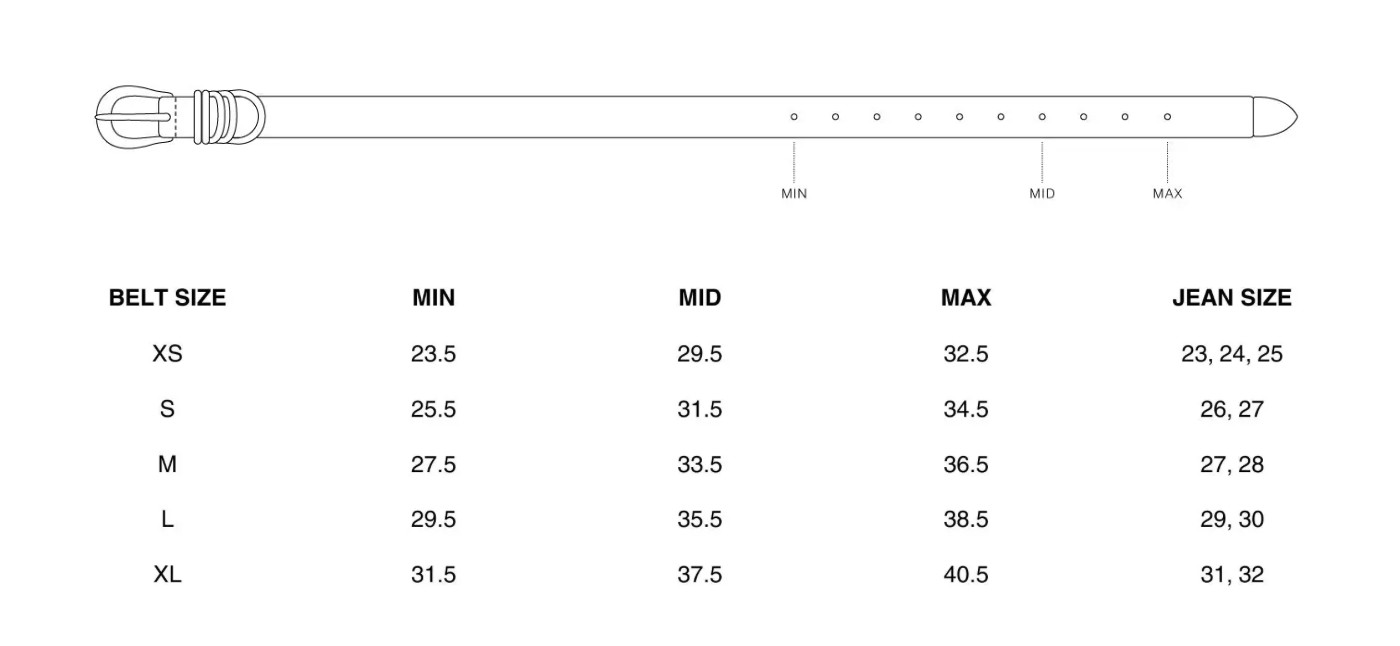
Task: Click the belt buckle illustration
Action: point(135,116)
